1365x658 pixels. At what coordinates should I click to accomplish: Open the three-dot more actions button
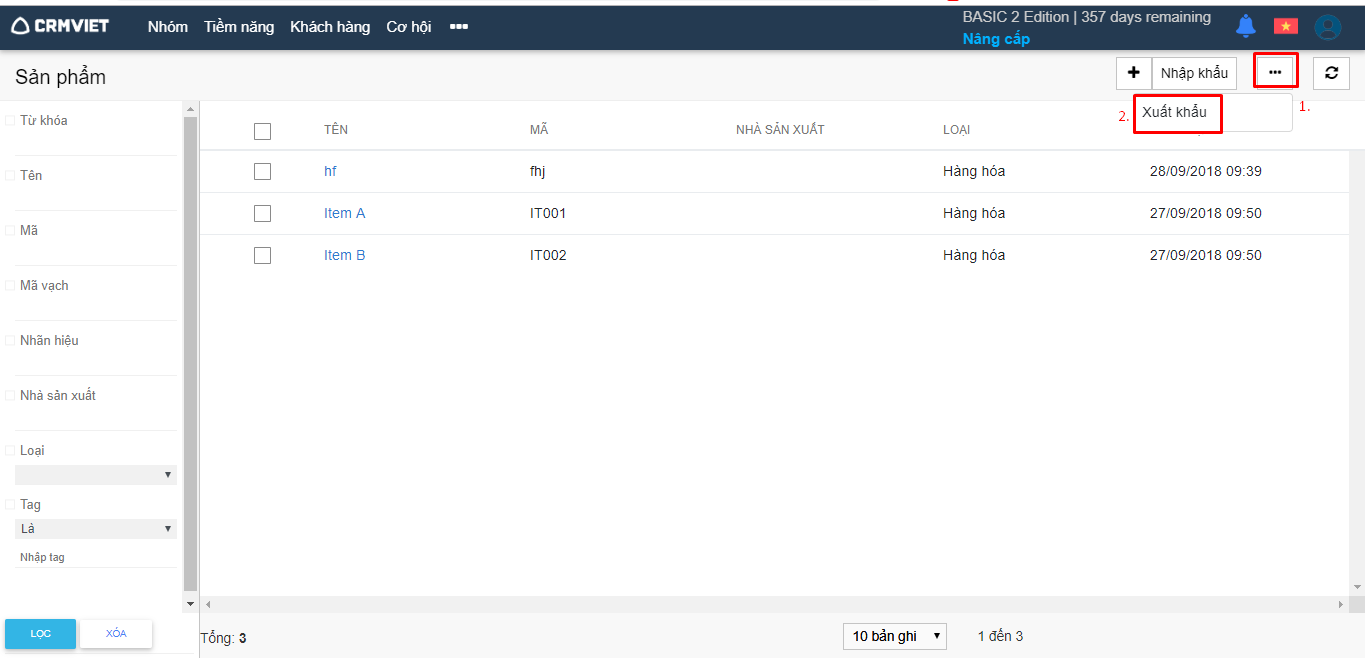1275,73
